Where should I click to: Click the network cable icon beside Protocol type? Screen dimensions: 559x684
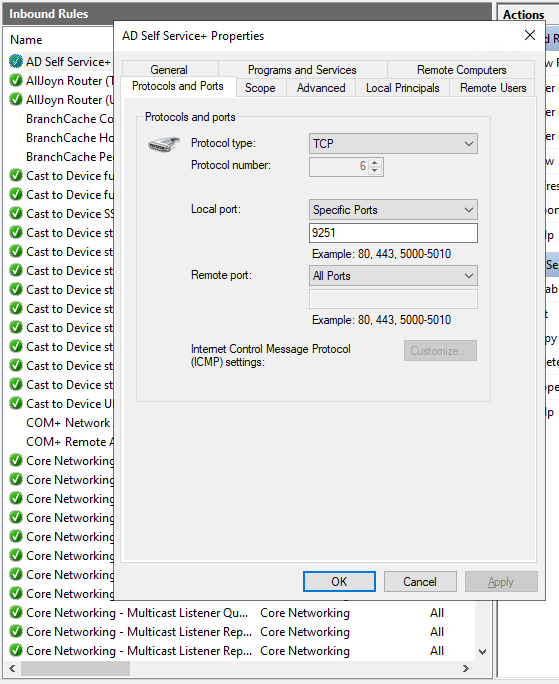164,144
